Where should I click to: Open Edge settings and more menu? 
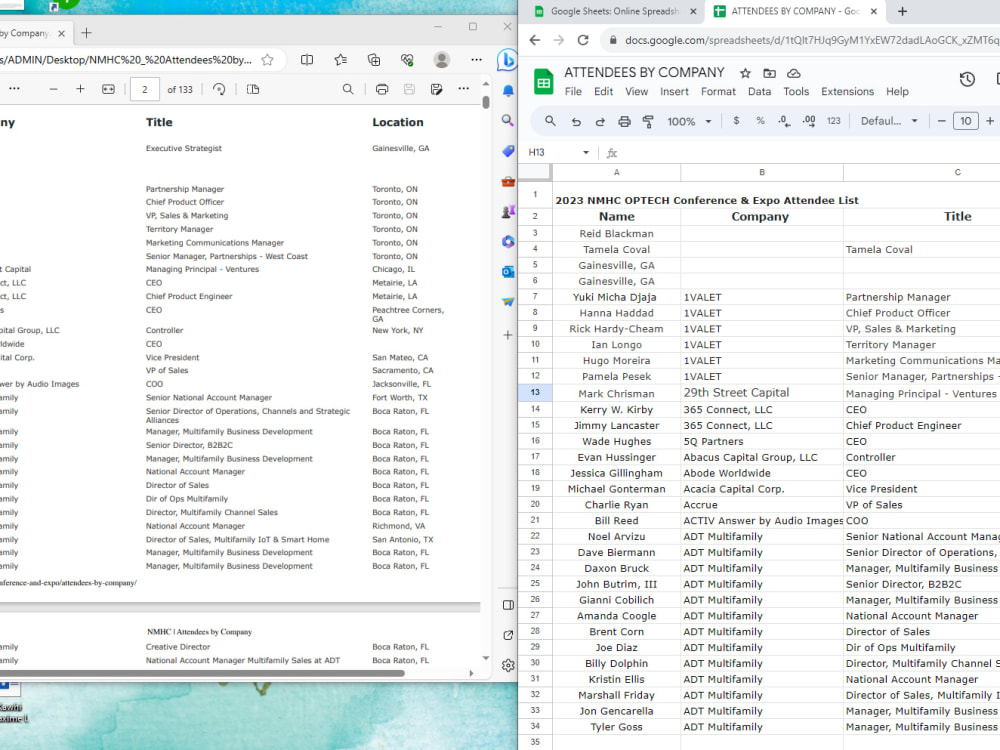tap(476, 60)
